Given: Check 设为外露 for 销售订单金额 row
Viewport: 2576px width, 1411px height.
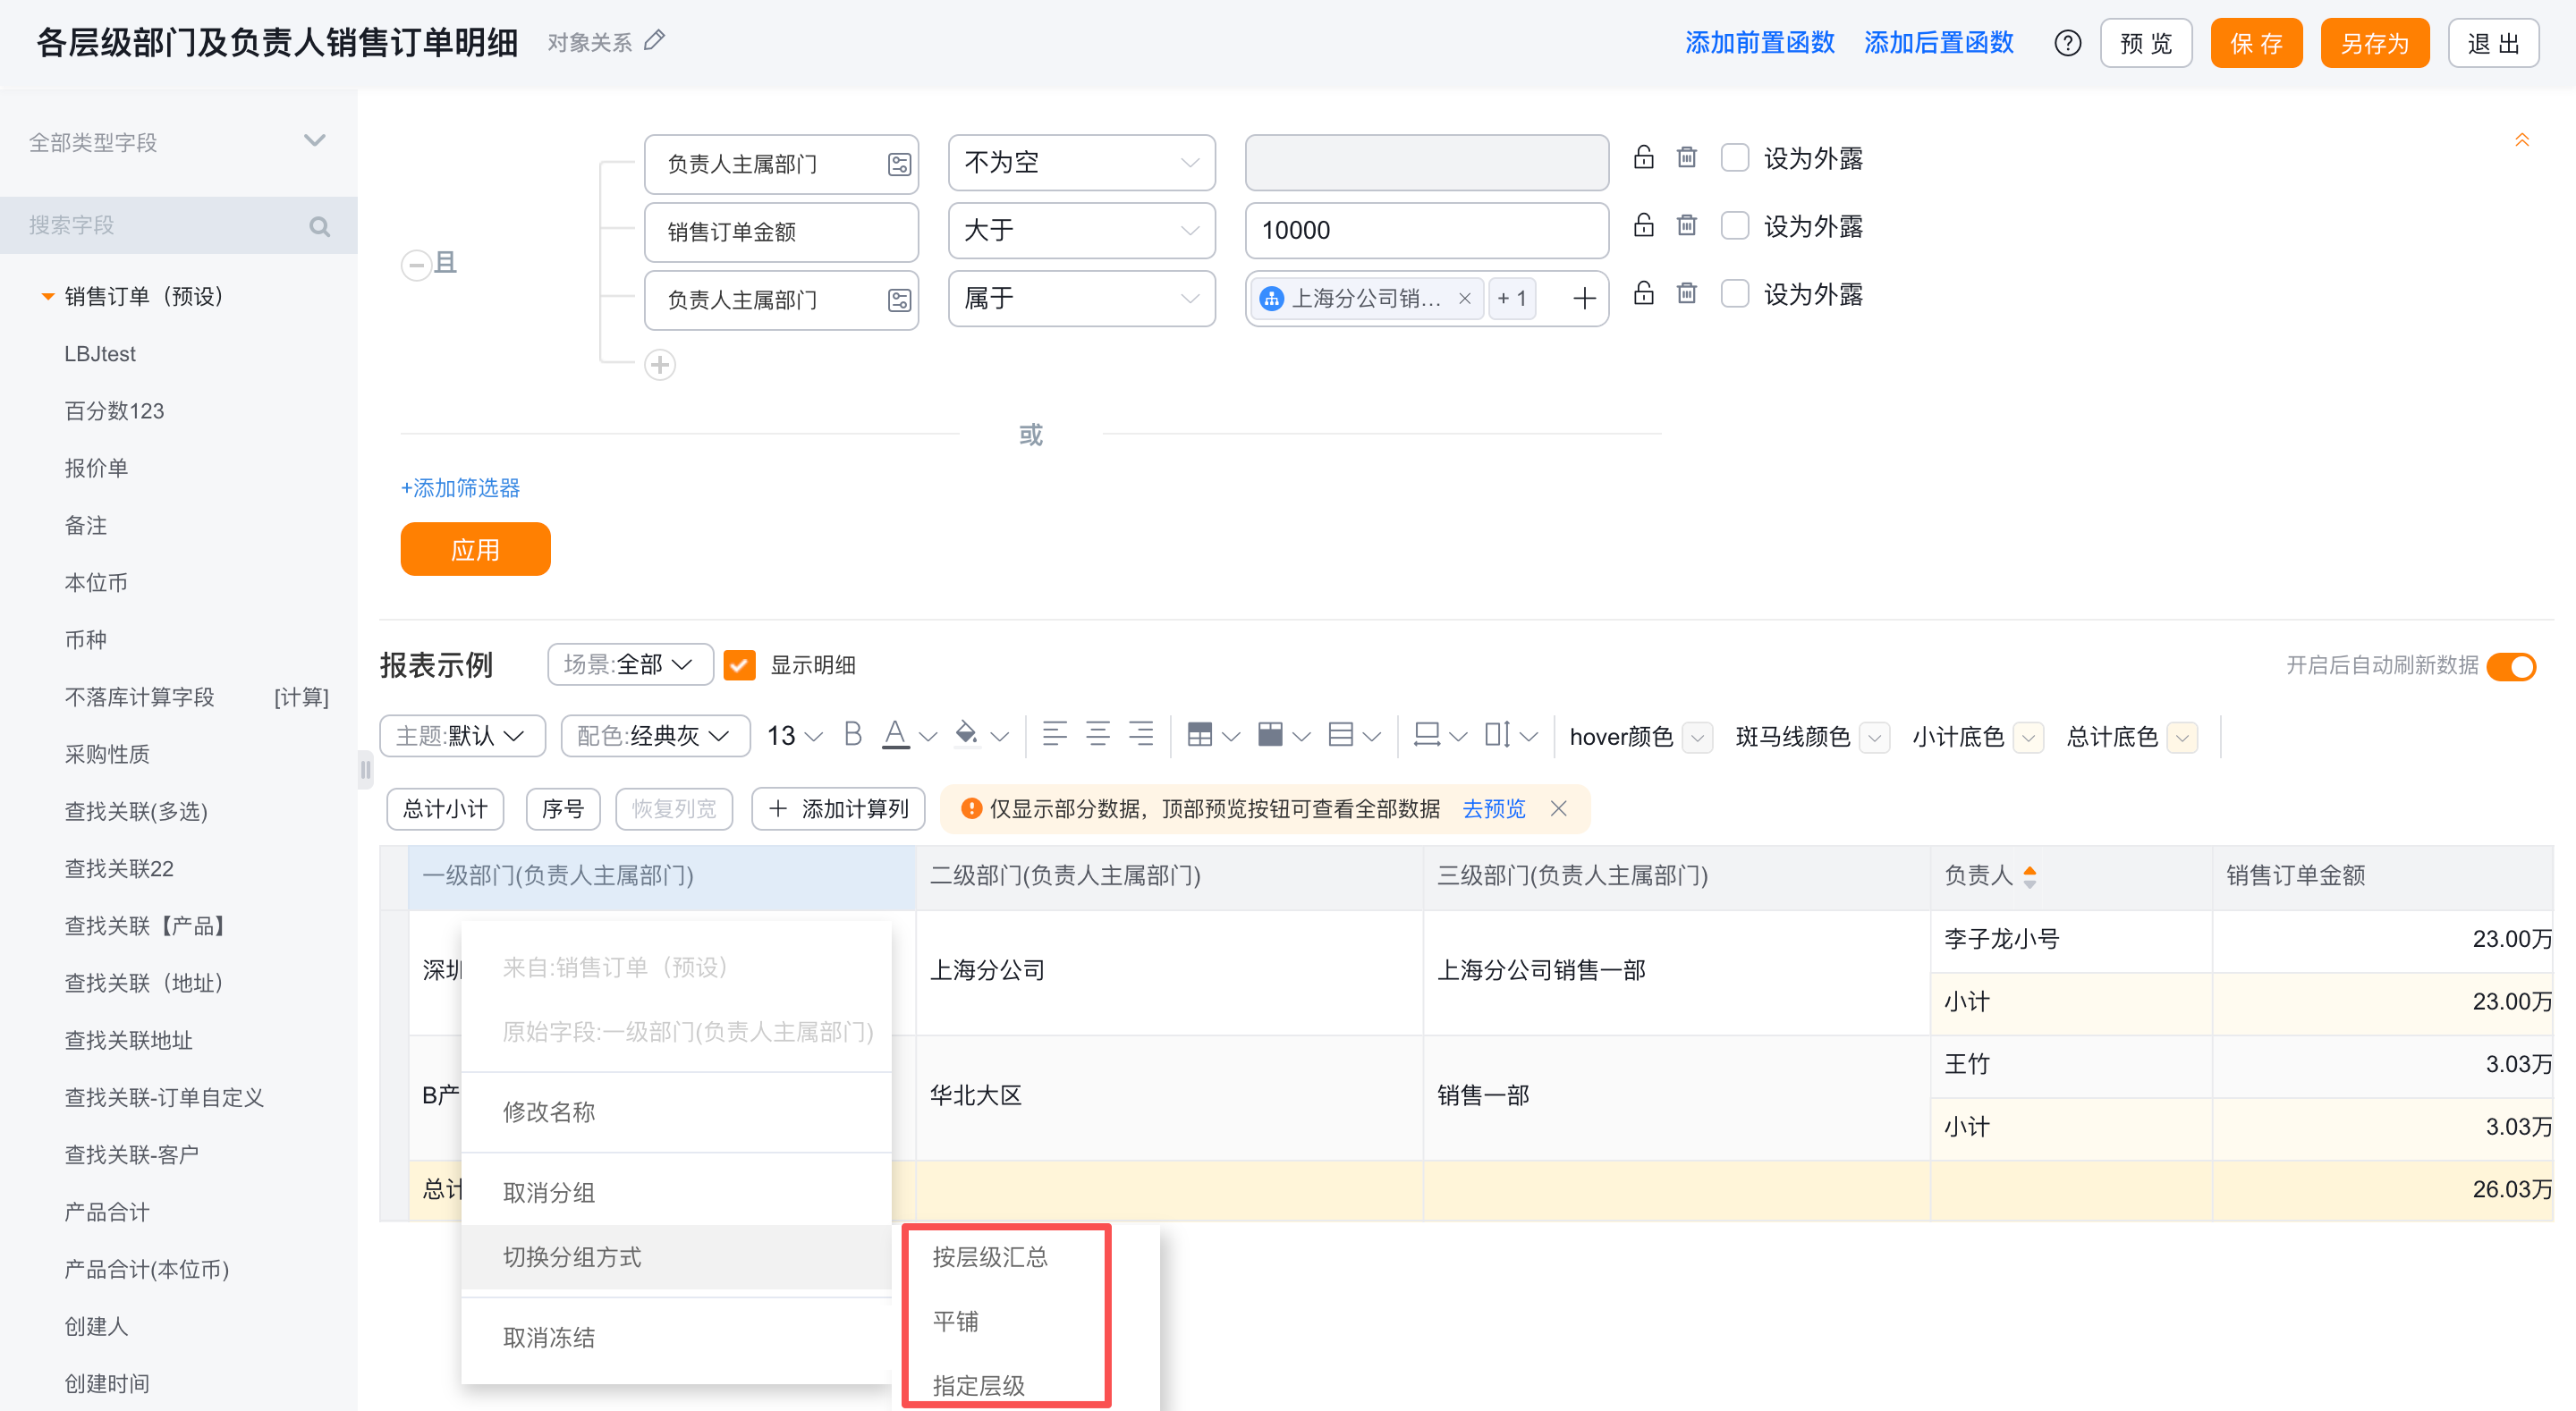Looking at the screenshot, I should (1734, 226).
